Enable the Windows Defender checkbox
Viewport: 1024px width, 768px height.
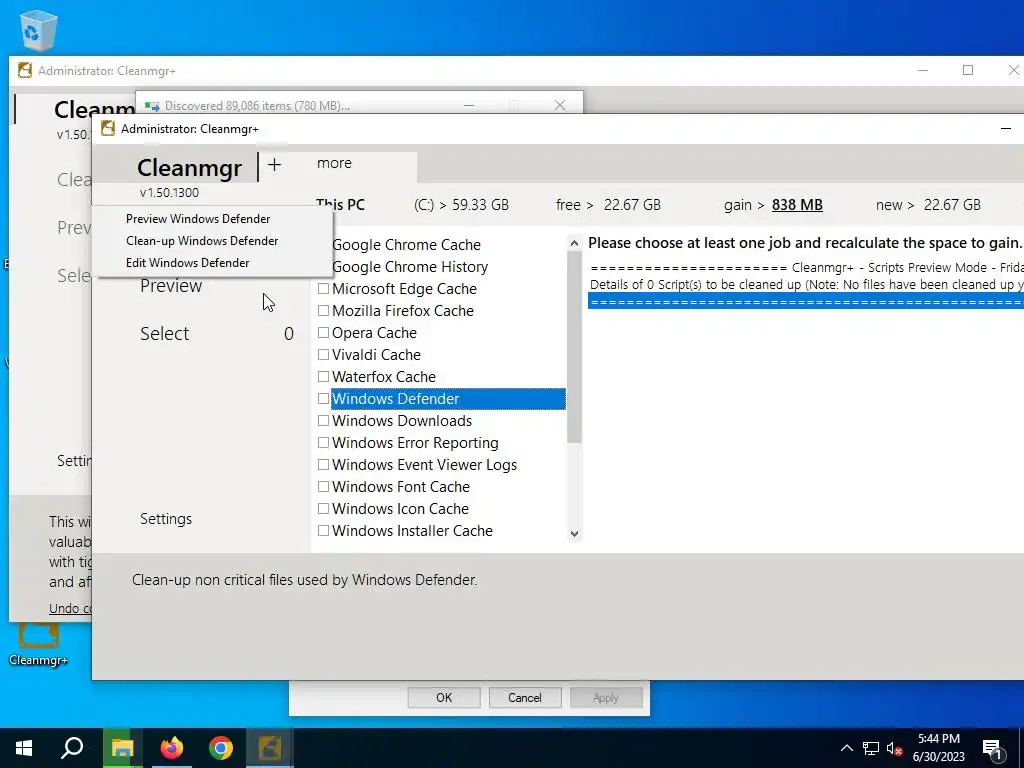click(323, 399)
